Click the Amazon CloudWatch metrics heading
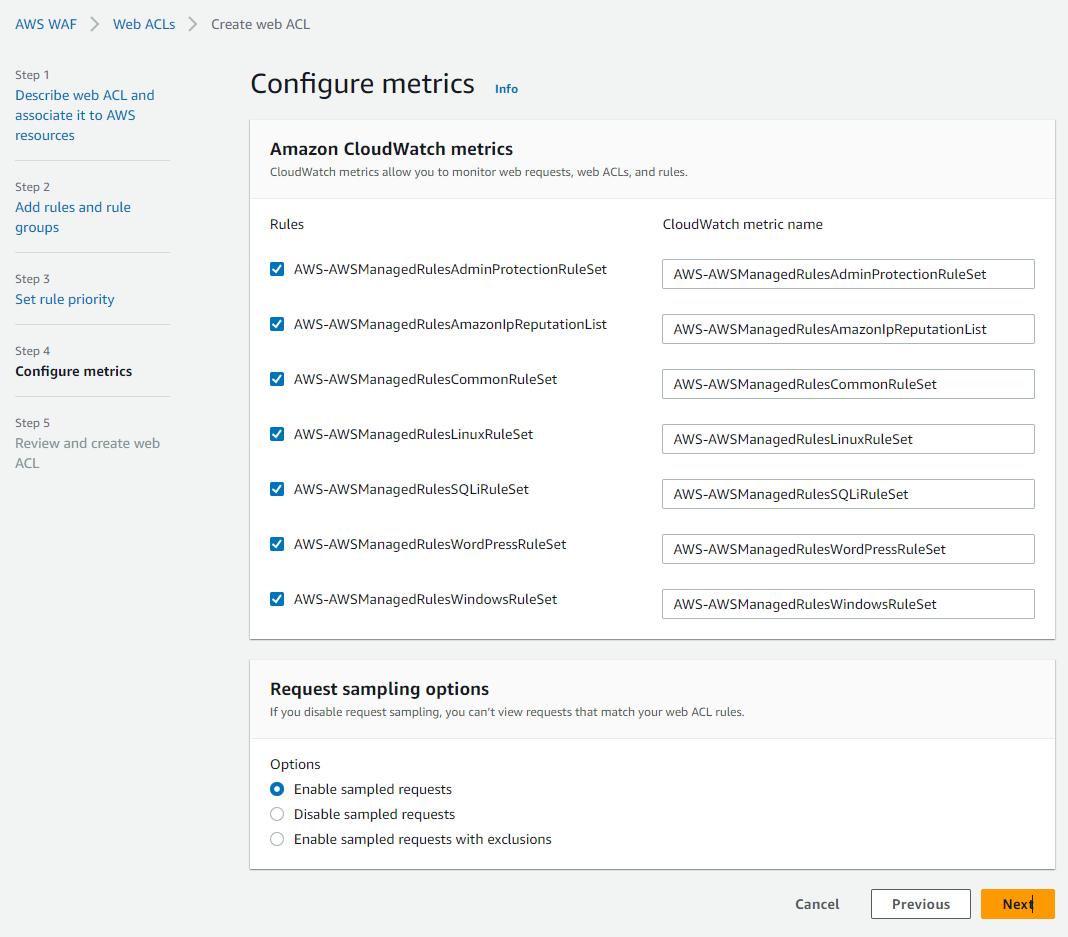 [392, 149]
